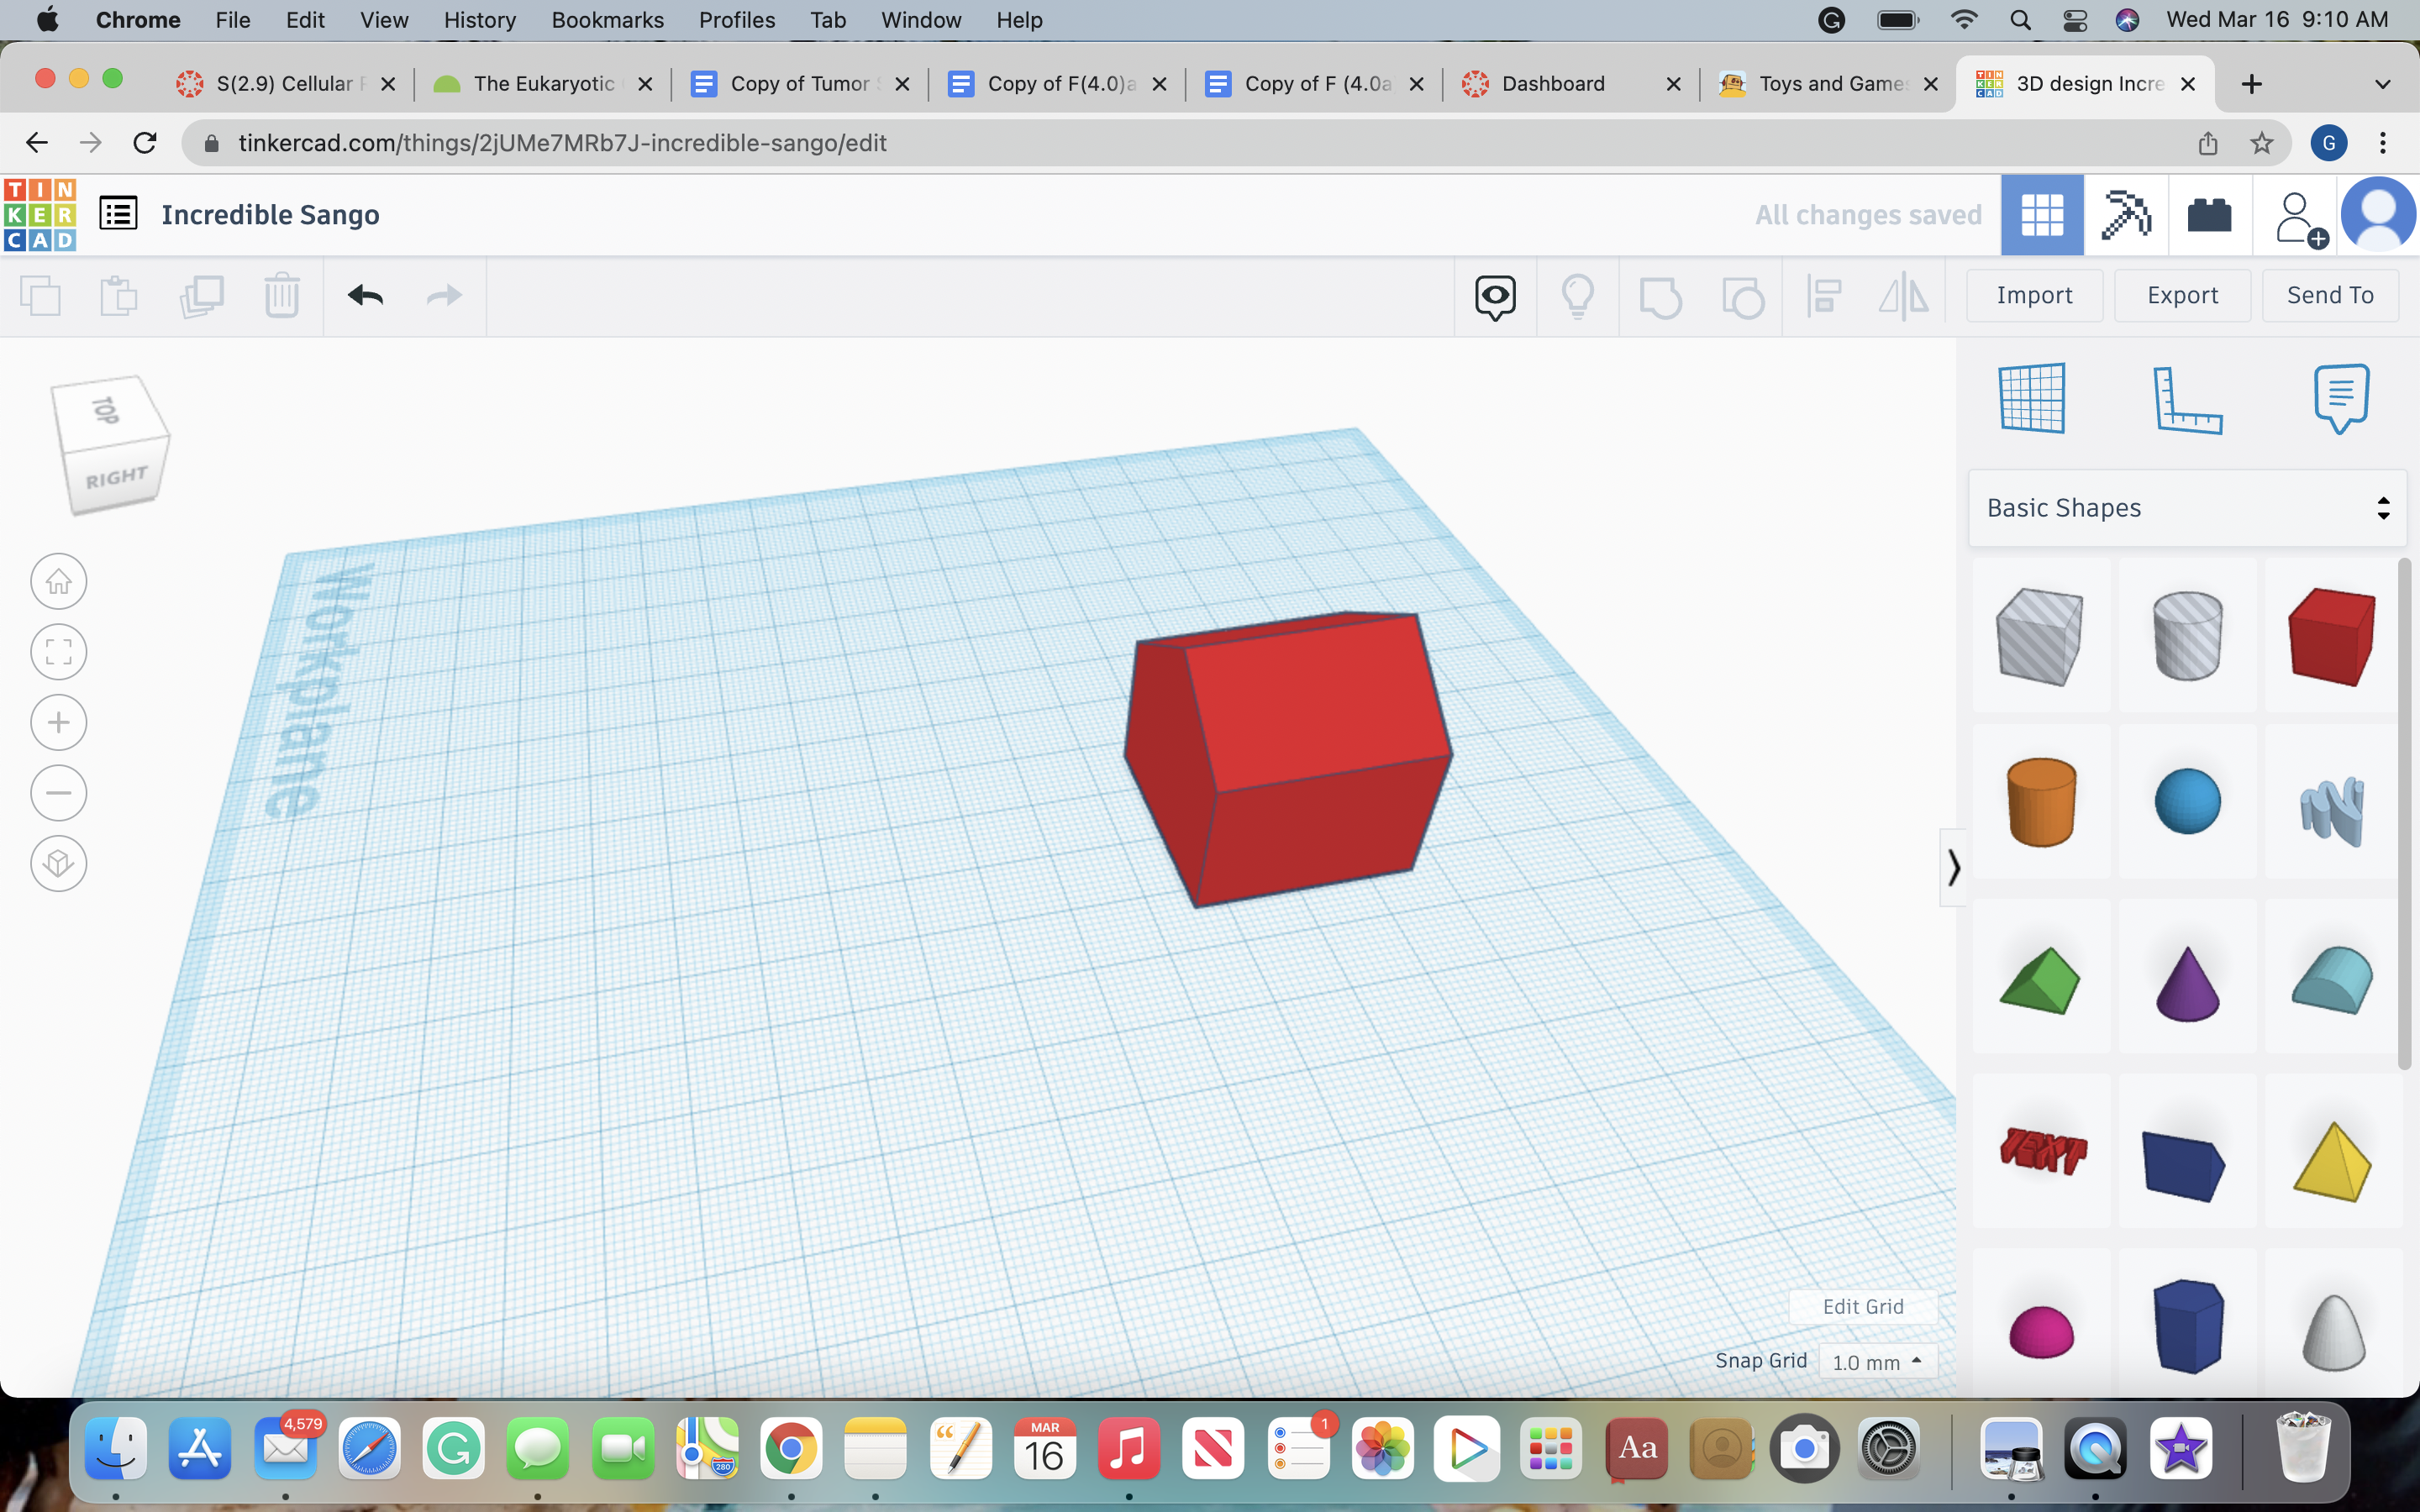The image size is (2420, 1512).
Task: Select the yellow Pyramid shape
Action: [2332, 1160]
